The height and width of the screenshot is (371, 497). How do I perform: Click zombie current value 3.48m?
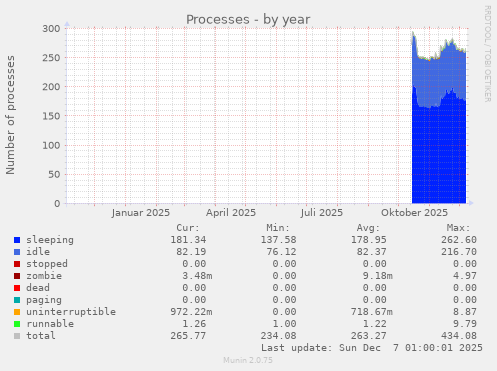[x=197, y=276]
